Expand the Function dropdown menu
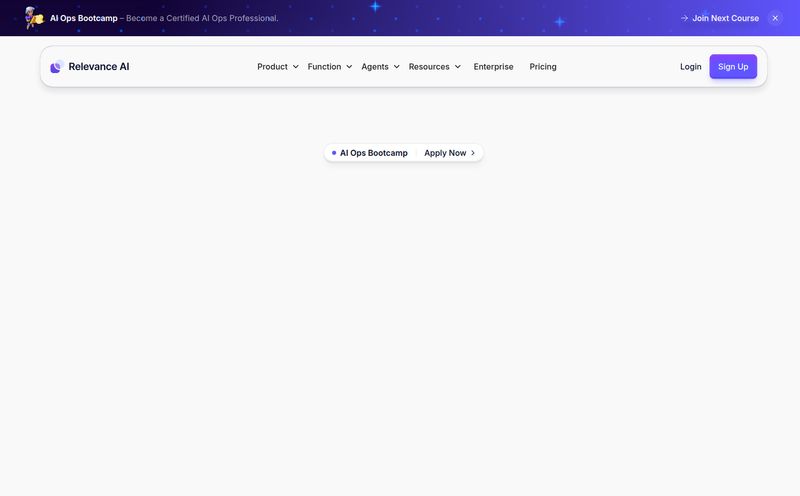The image size is (800, 496). (330, 66)
